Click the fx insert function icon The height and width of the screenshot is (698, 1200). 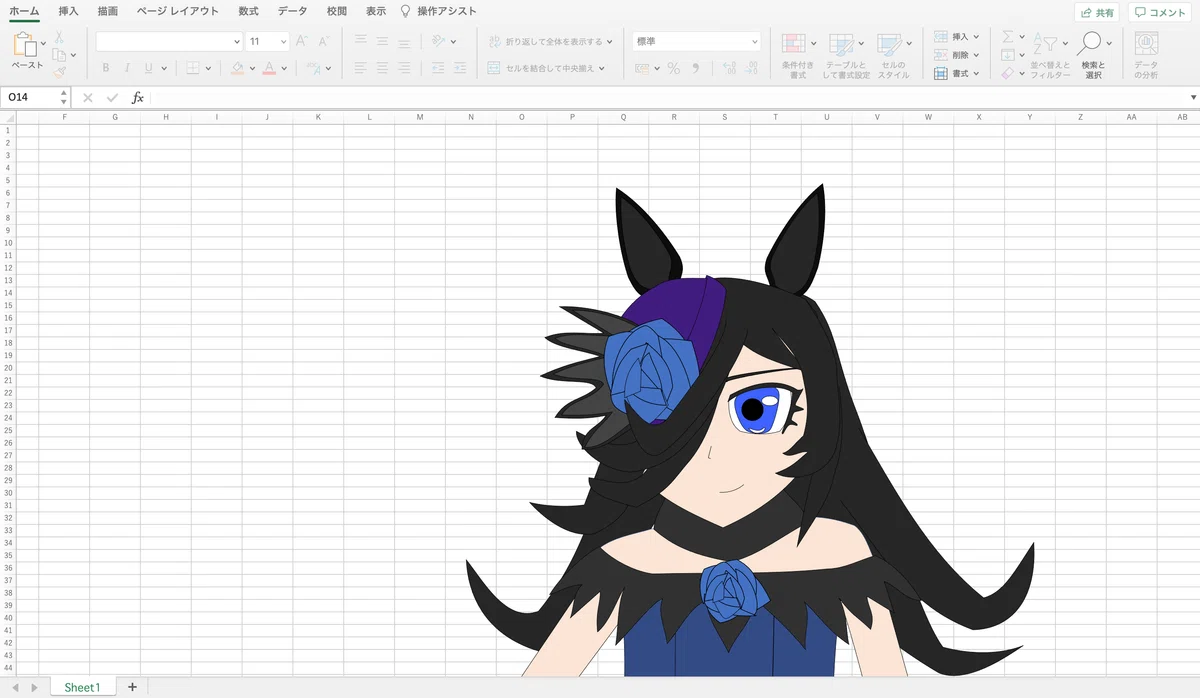point(138,97)
